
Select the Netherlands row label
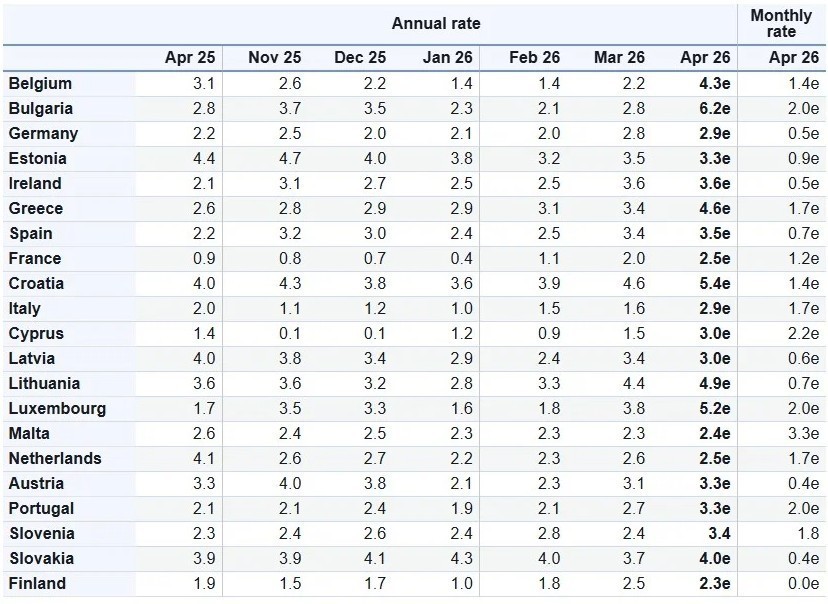pos(55,459)
